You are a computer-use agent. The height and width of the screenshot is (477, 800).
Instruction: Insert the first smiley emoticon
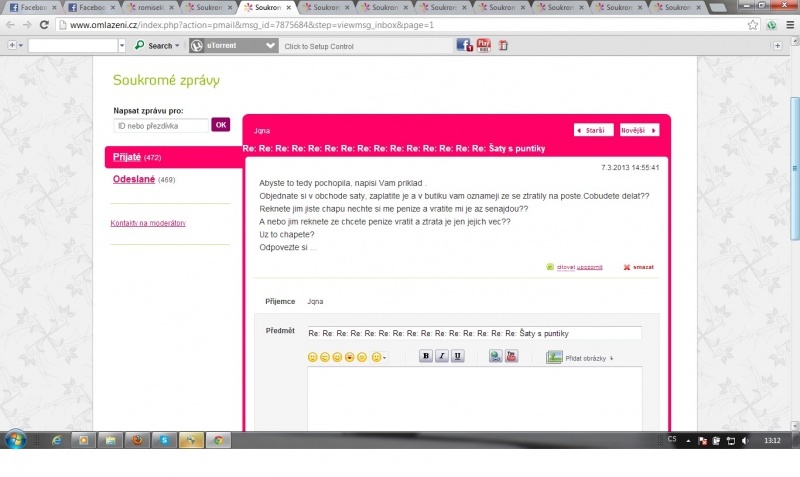tap(312, 357)
